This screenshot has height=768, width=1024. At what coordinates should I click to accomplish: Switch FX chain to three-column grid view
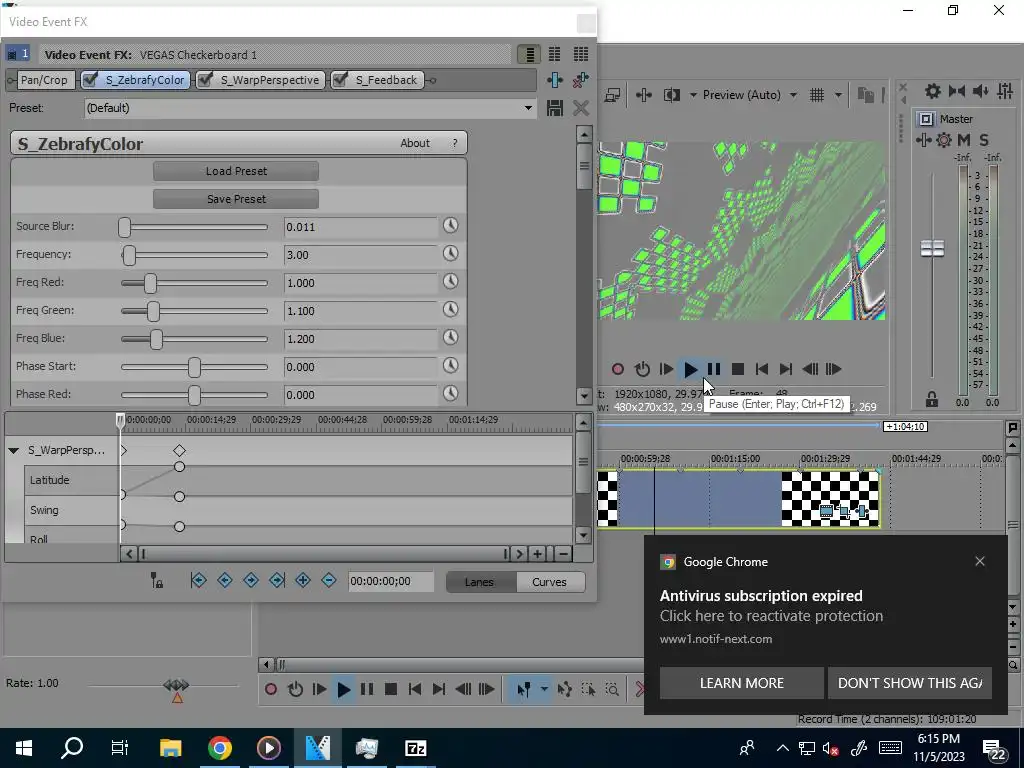coord(581,54)
